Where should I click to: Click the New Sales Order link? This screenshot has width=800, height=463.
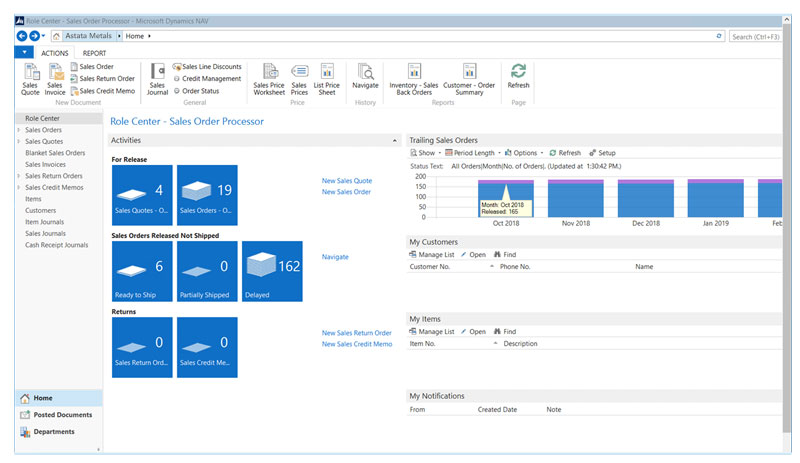click(346, 192)
